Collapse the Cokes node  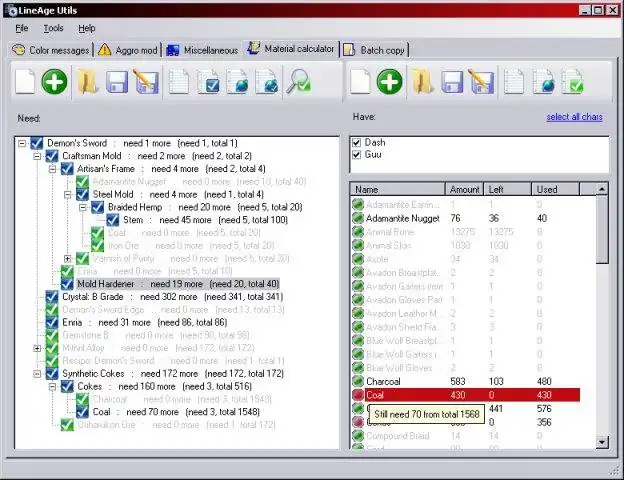52,386
